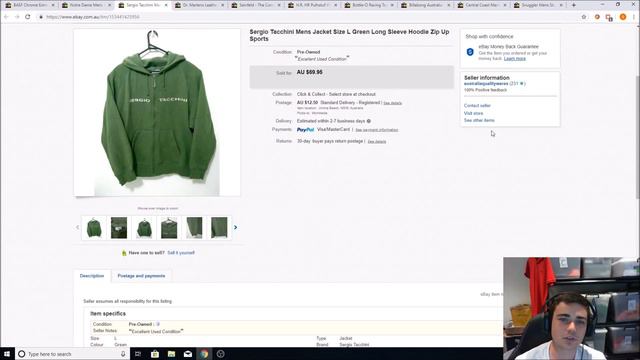The image size is (640, 360).
Task: Open the seller's username profile link
Action: coord(486,84)
